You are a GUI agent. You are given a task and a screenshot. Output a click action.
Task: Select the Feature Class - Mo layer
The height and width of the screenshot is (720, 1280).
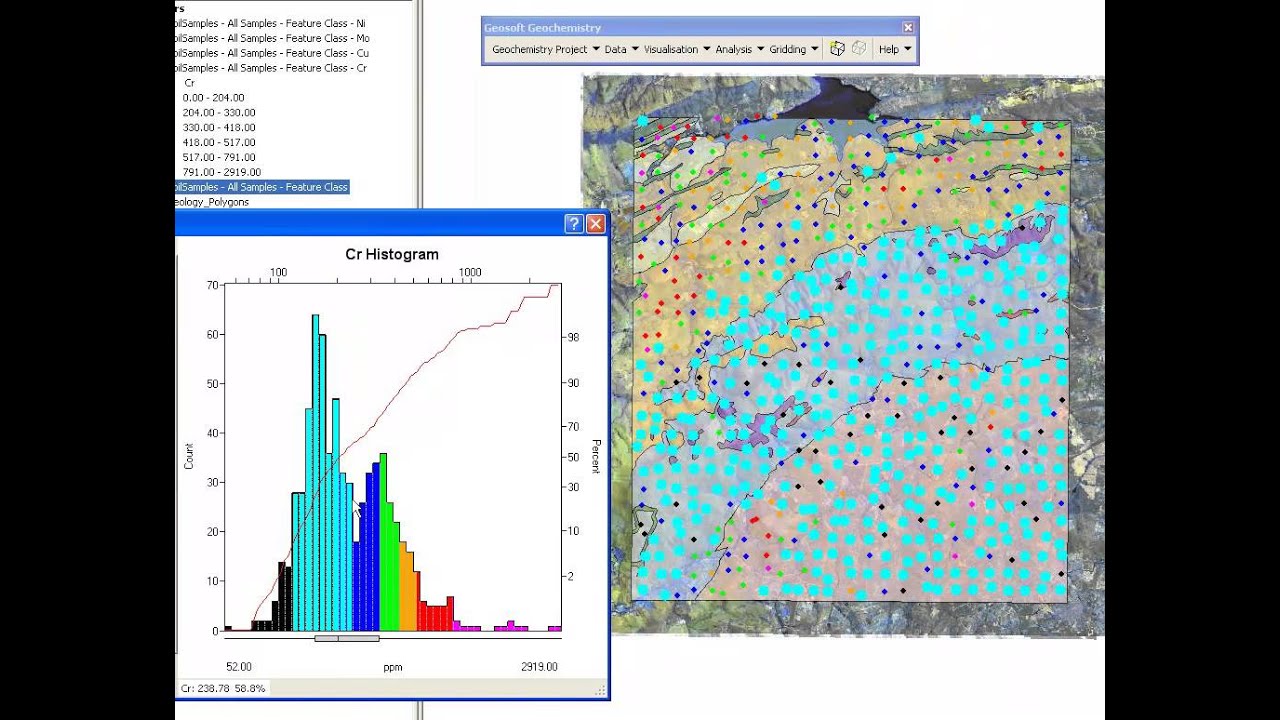[271, 38]
